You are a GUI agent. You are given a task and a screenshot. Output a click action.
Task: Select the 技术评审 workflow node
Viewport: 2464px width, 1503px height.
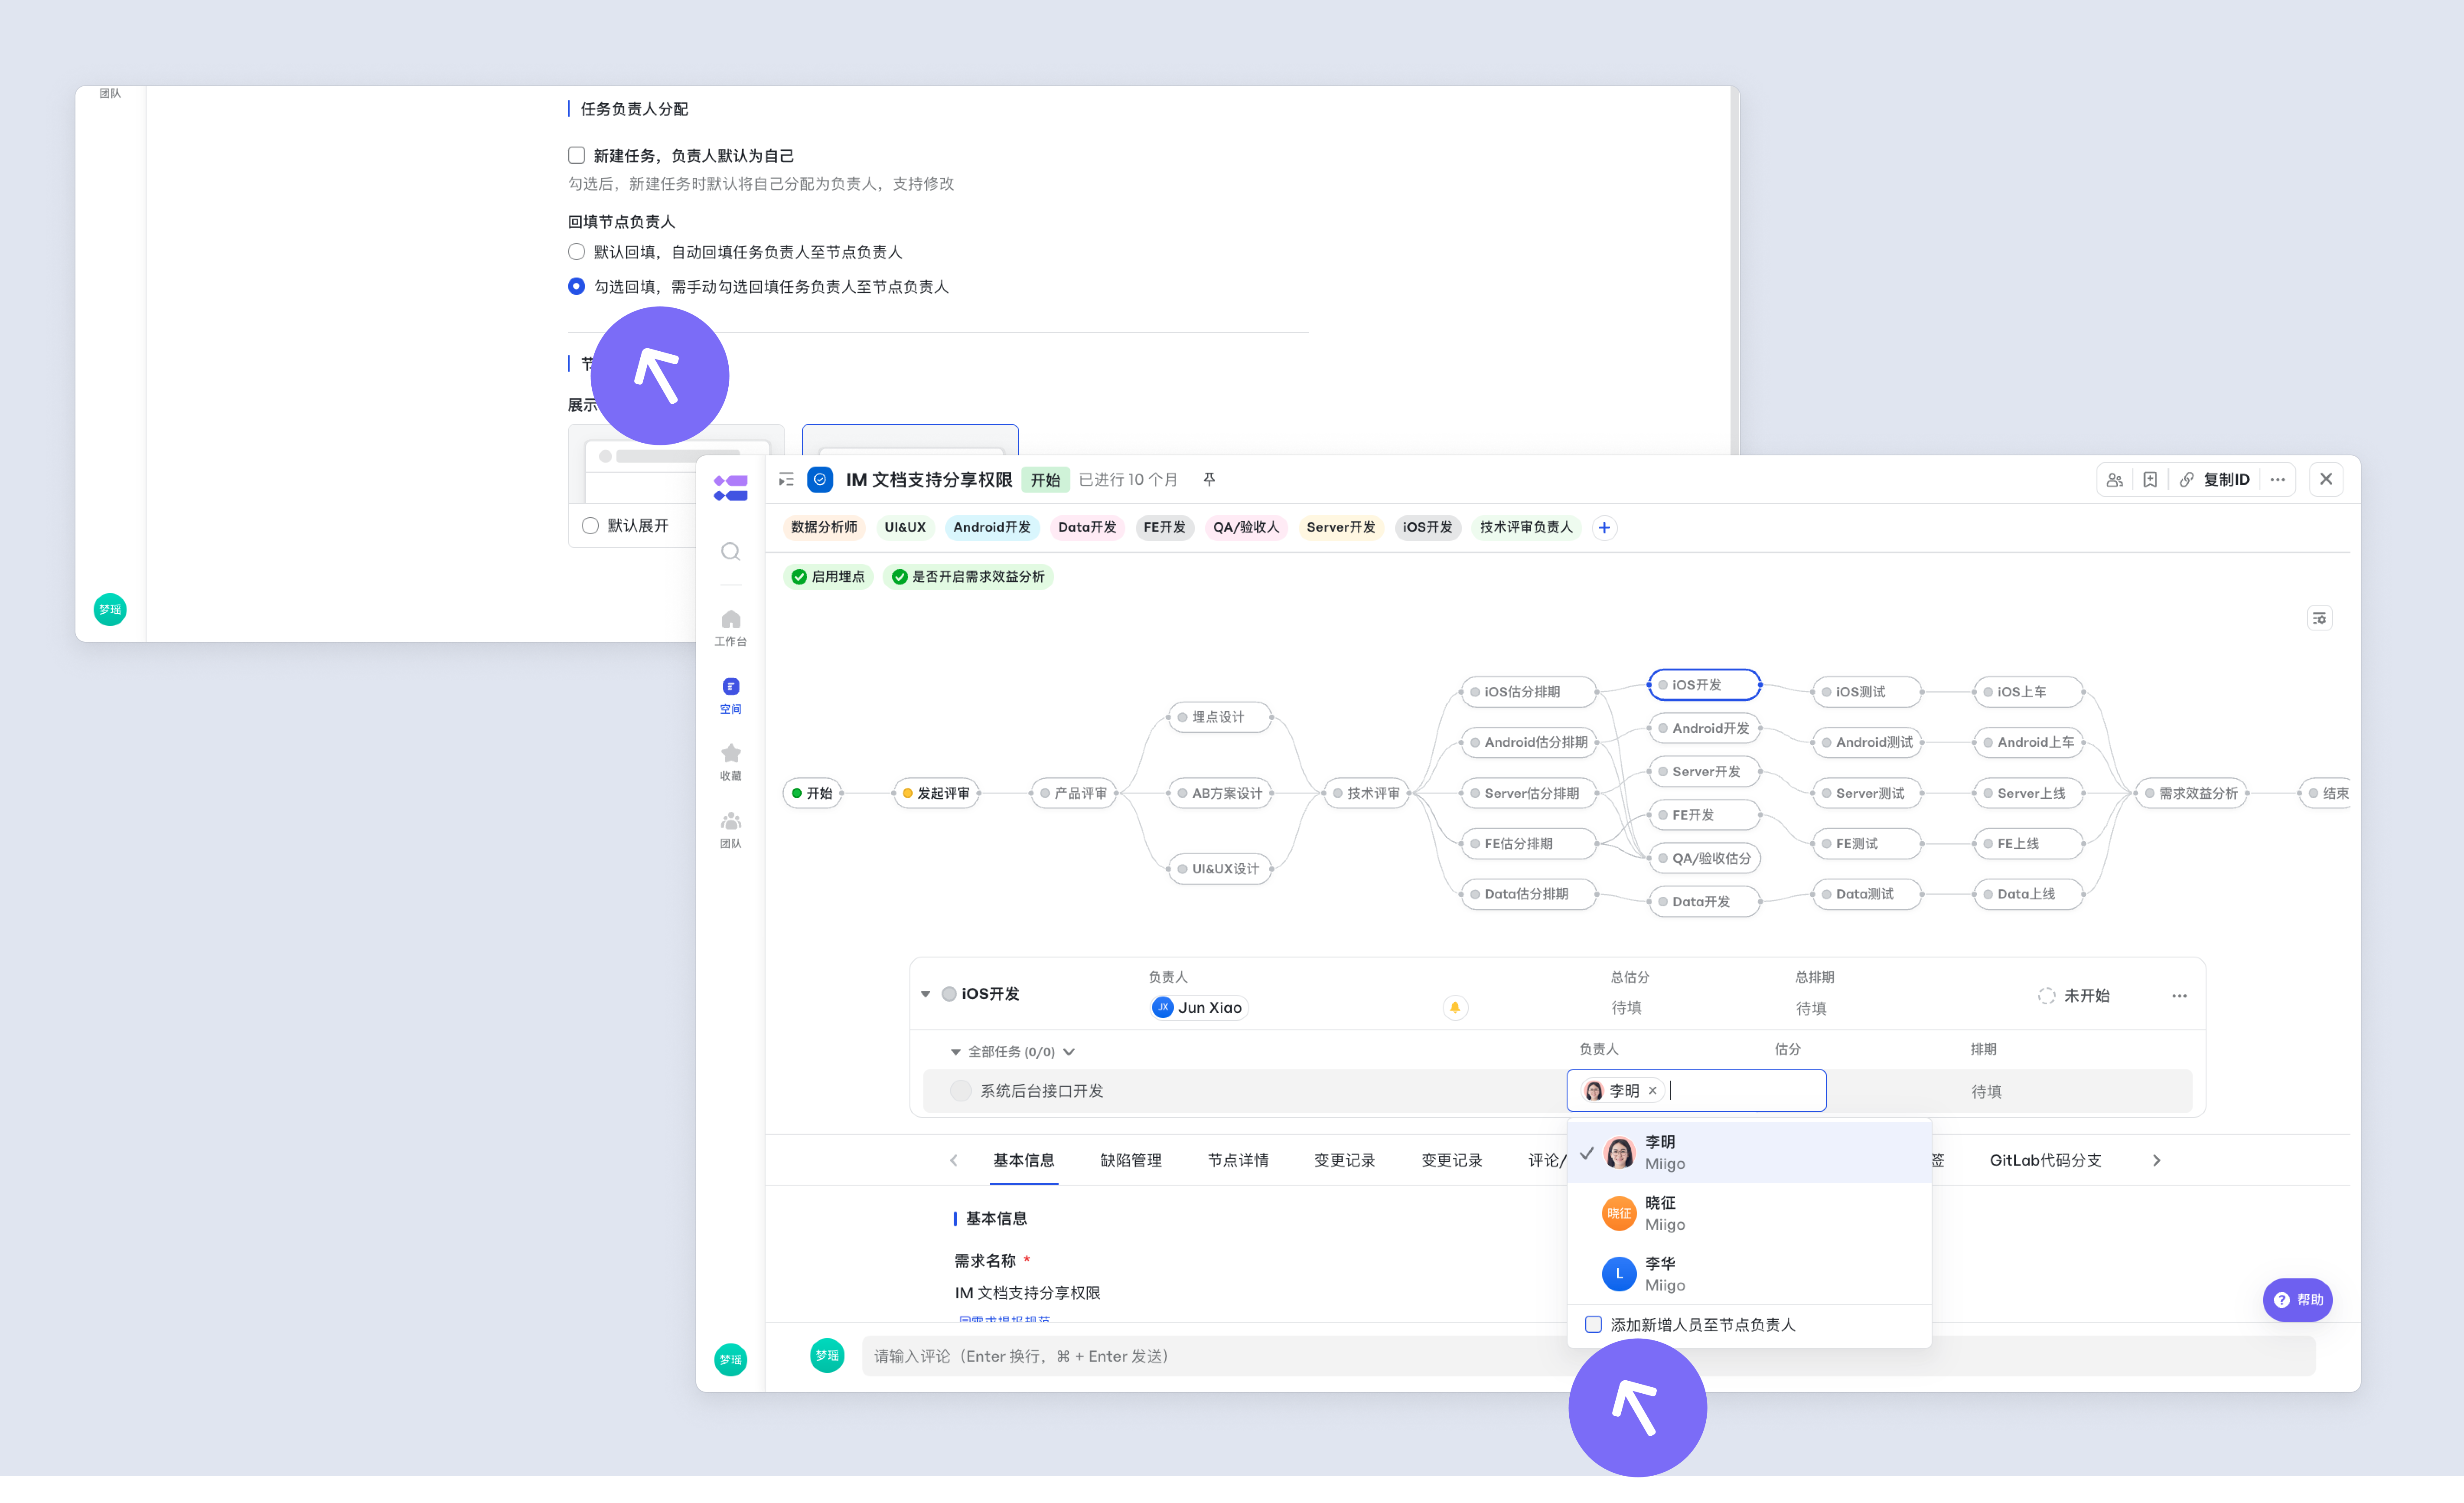pyautogui.click(x=1366, y=794)
